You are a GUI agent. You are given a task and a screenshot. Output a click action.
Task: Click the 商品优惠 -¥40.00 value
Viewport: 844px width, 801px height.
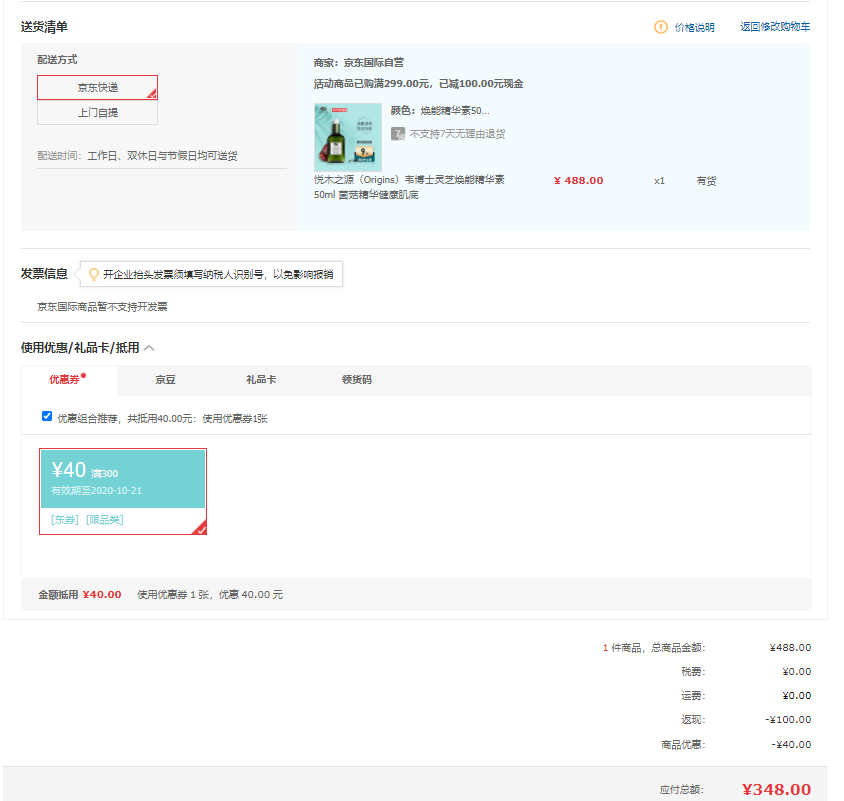tap(791, 744)
